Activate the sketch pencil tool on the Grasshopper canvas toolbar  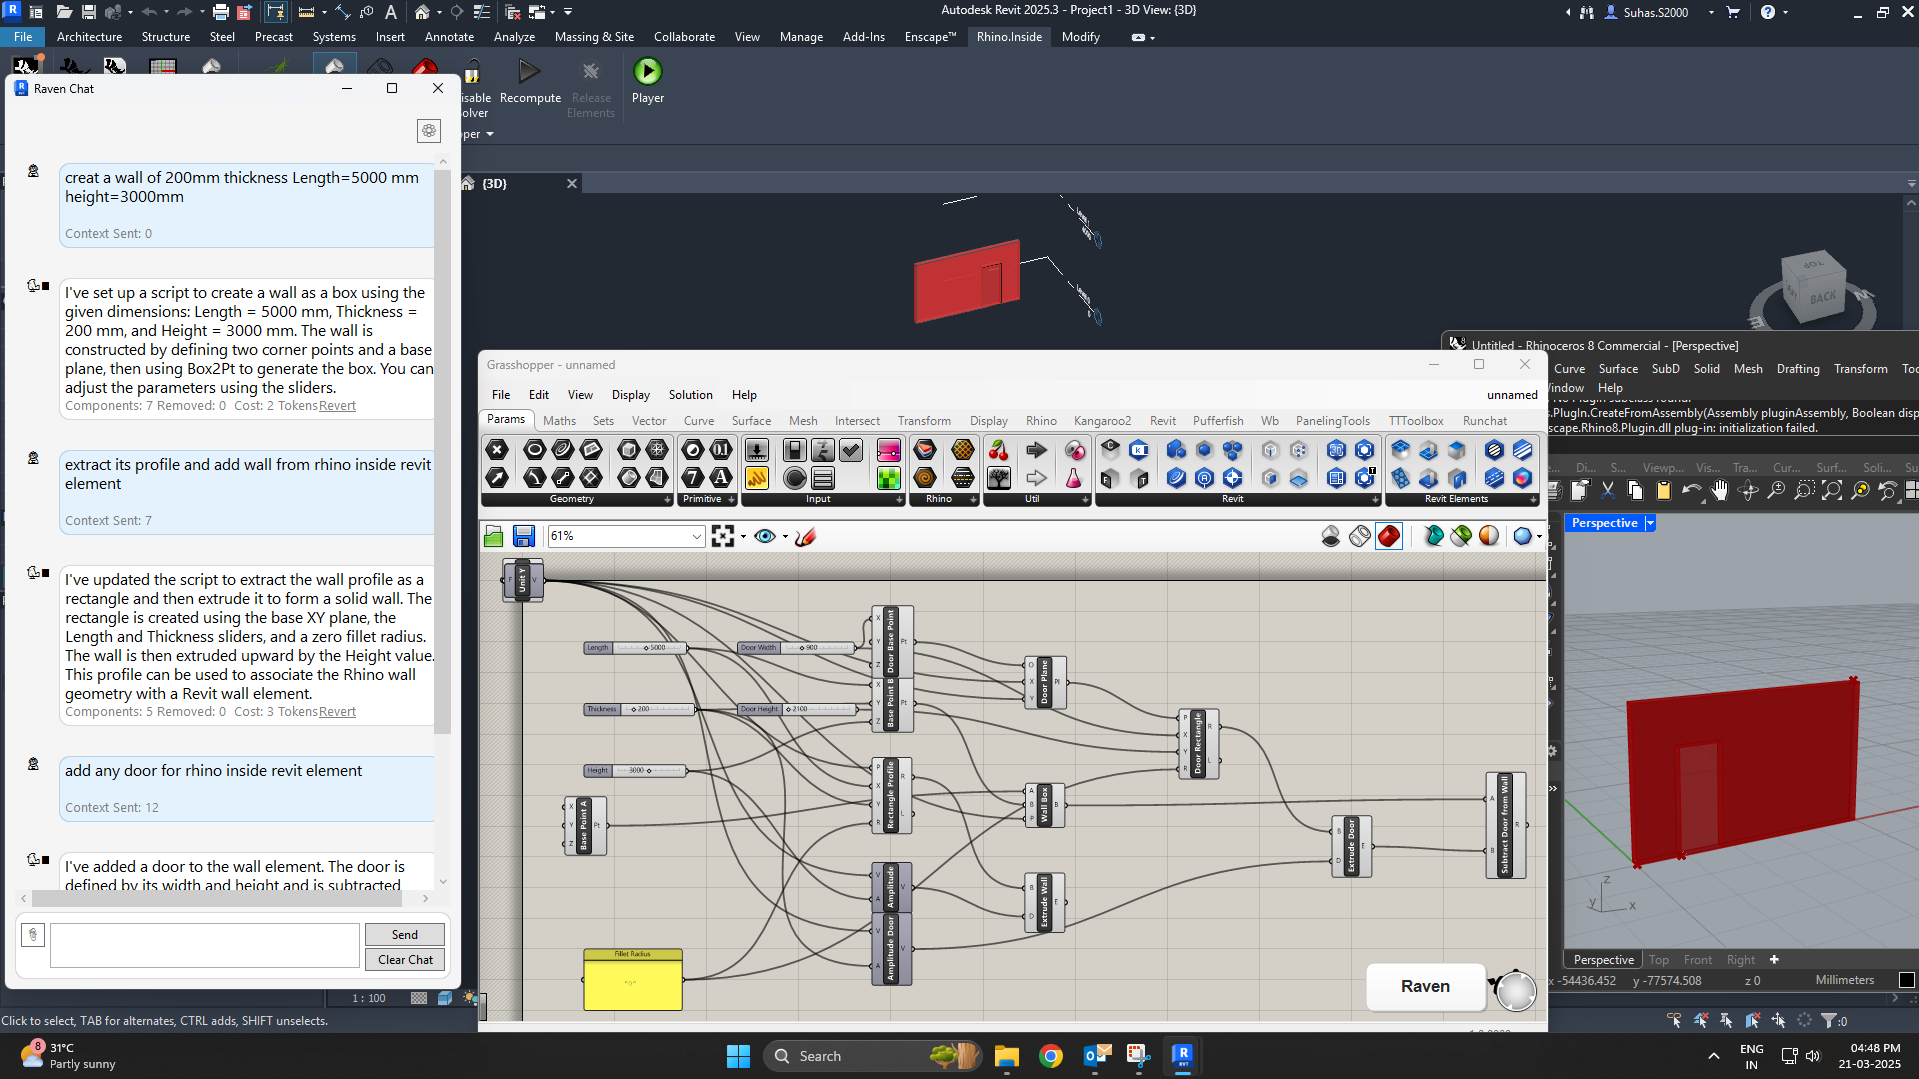(804, 537)
